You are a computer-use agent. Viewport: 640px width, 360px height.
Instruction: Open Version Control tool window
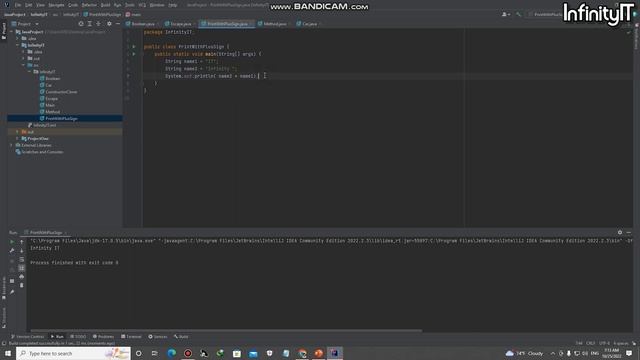[x=27, y=336]
